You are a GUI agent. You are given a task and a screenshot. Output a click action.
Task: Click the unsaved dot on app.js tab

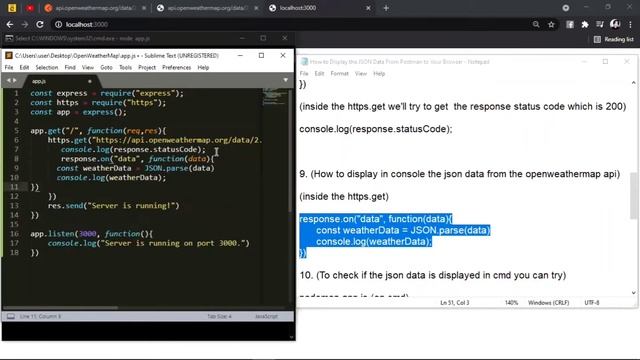click(90, 81)
